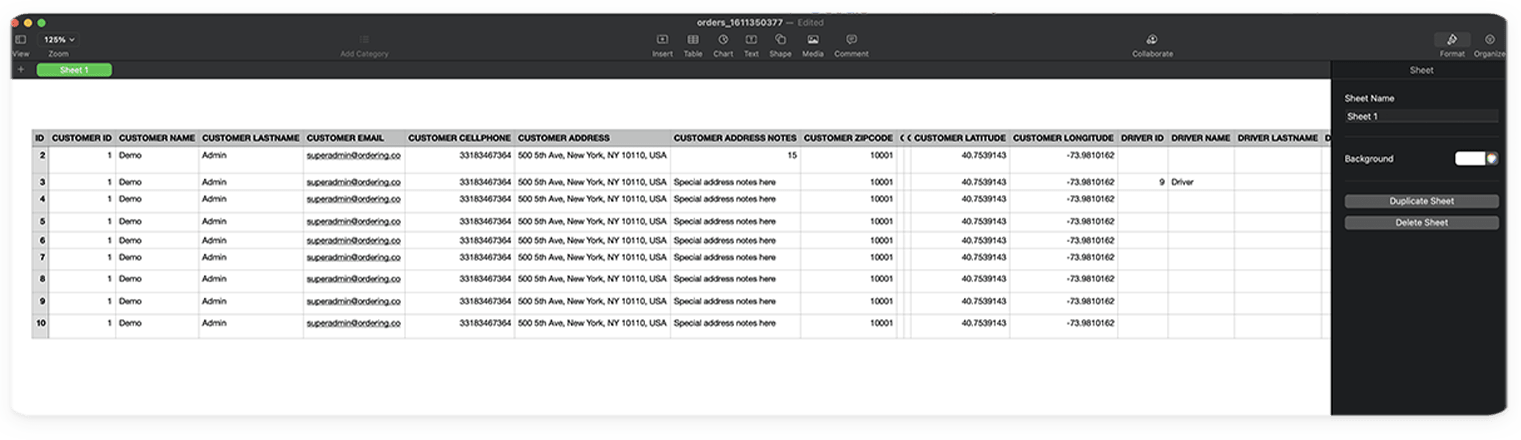This screenshot has height=440, width=1521.
Task: Select the cell reading Driver in row 3
Action: tap(1201, 182)
